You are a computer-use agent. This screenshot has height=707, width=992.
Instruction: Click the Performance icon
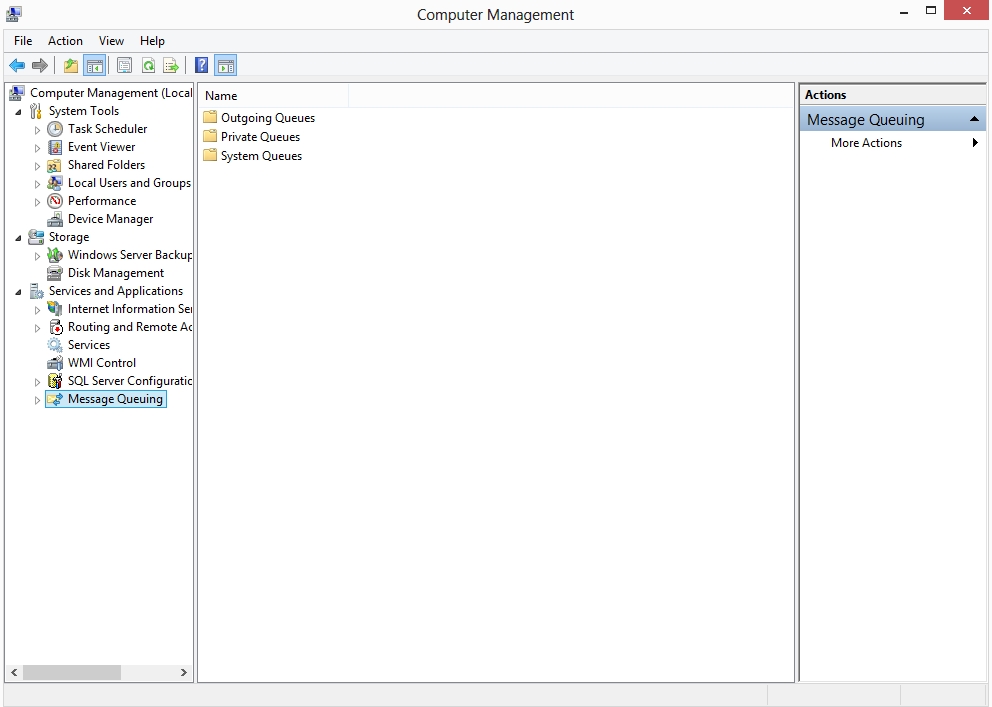(55, 201)
